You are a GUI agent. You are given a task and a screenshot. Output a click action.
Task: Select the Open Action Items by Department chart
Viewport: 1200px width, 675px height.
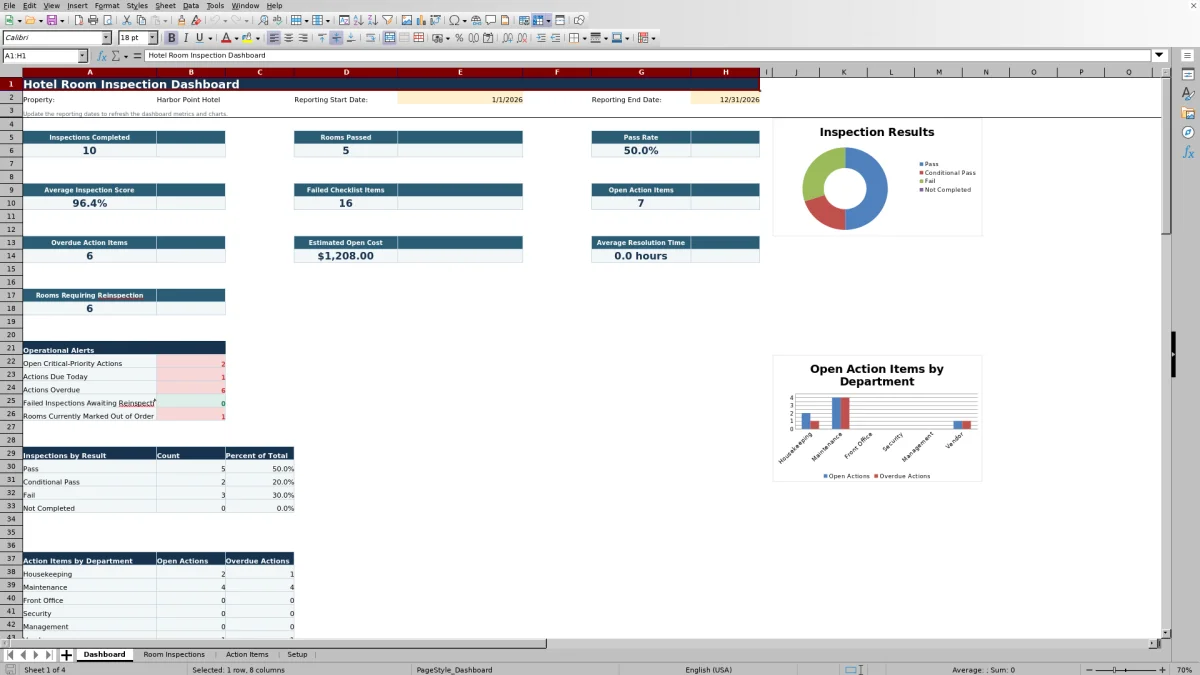click(x=877, y=418)
